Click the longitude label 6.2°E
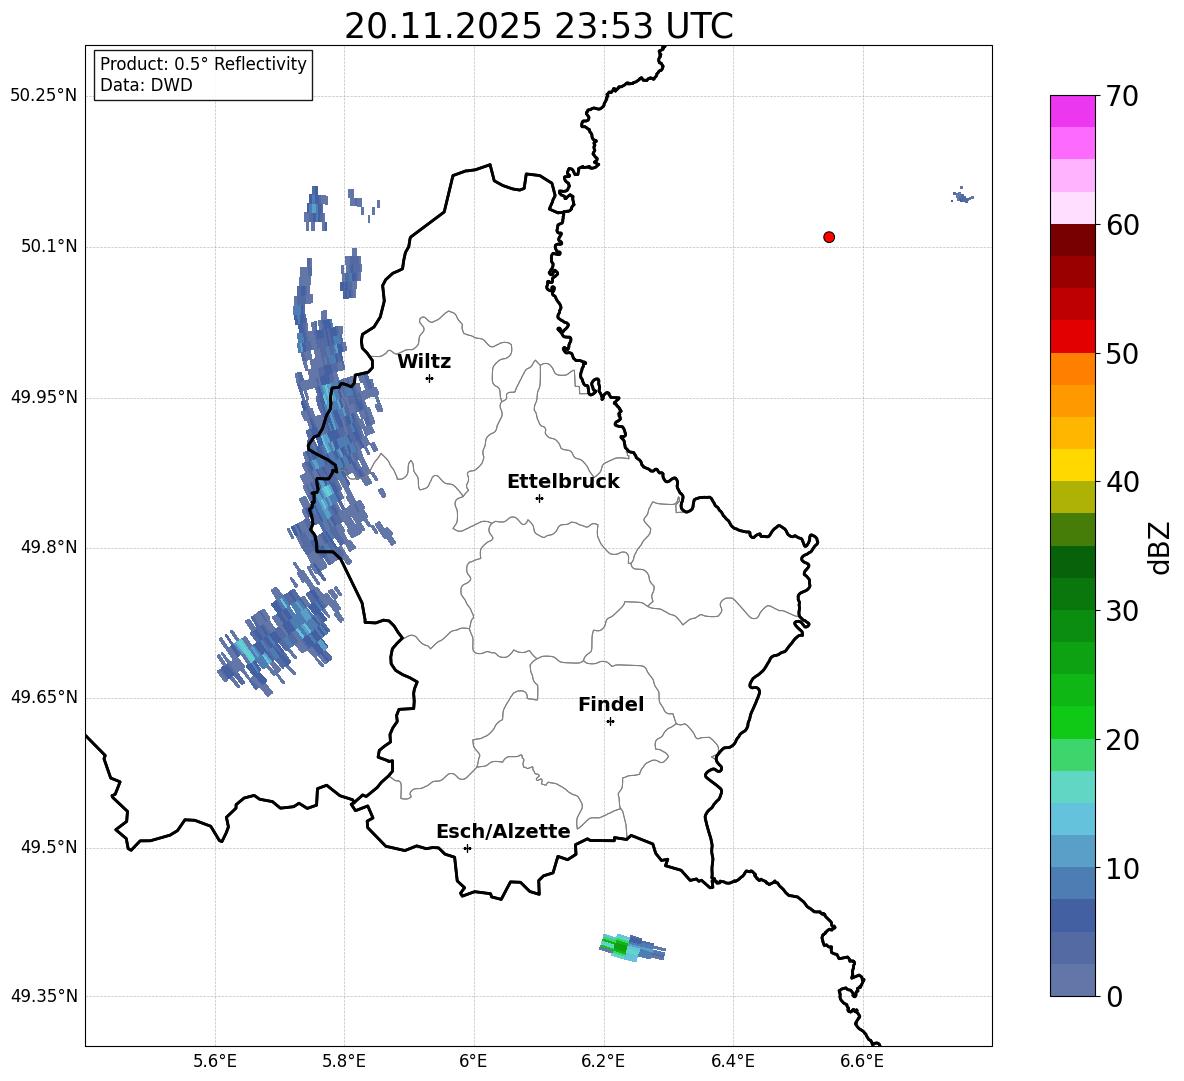The height and width of the screenshot is (1081, 1184). (x=603, y=1062)
